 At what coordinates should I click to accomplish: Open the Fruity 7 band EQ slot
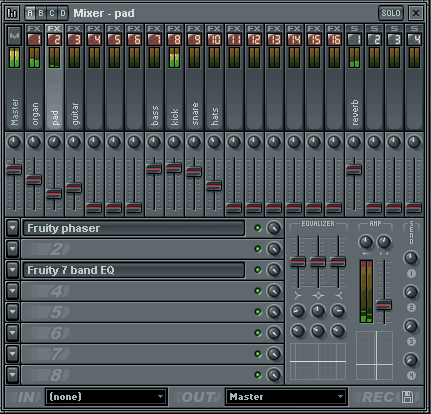pos(134,270)
